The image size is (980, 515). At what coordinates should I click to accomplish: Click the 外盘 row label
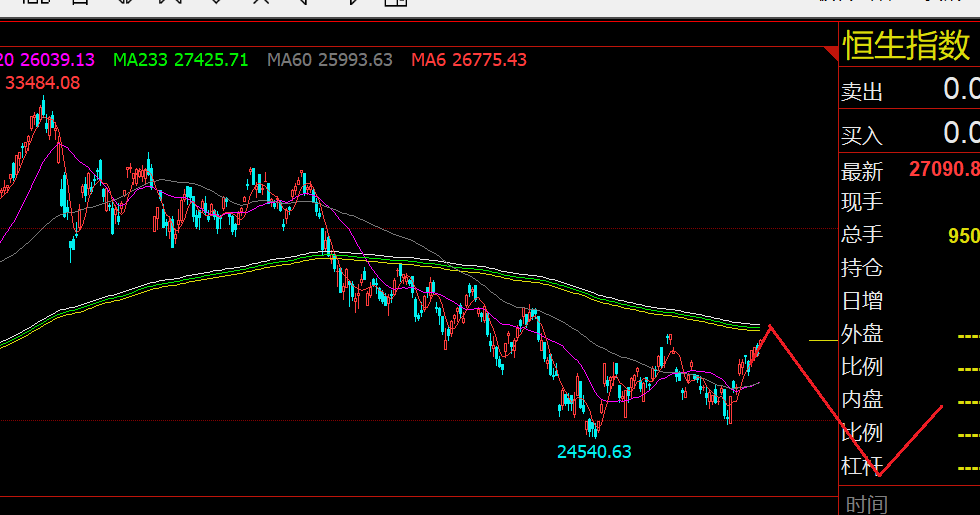pos(862,334)
